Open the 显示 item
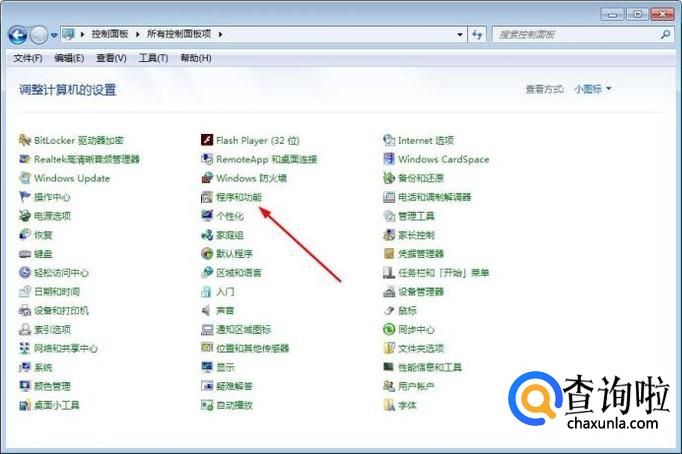 (218, 367)
